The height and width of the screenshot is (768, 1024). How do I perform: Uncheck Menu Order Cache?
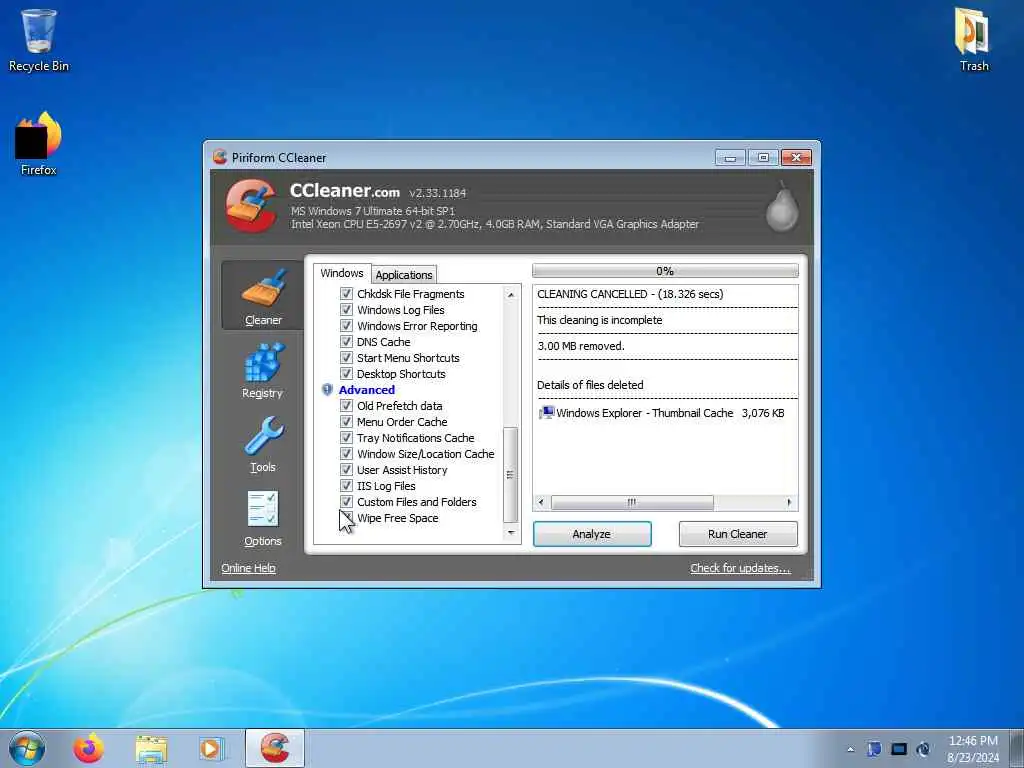[x=346, y=422]
